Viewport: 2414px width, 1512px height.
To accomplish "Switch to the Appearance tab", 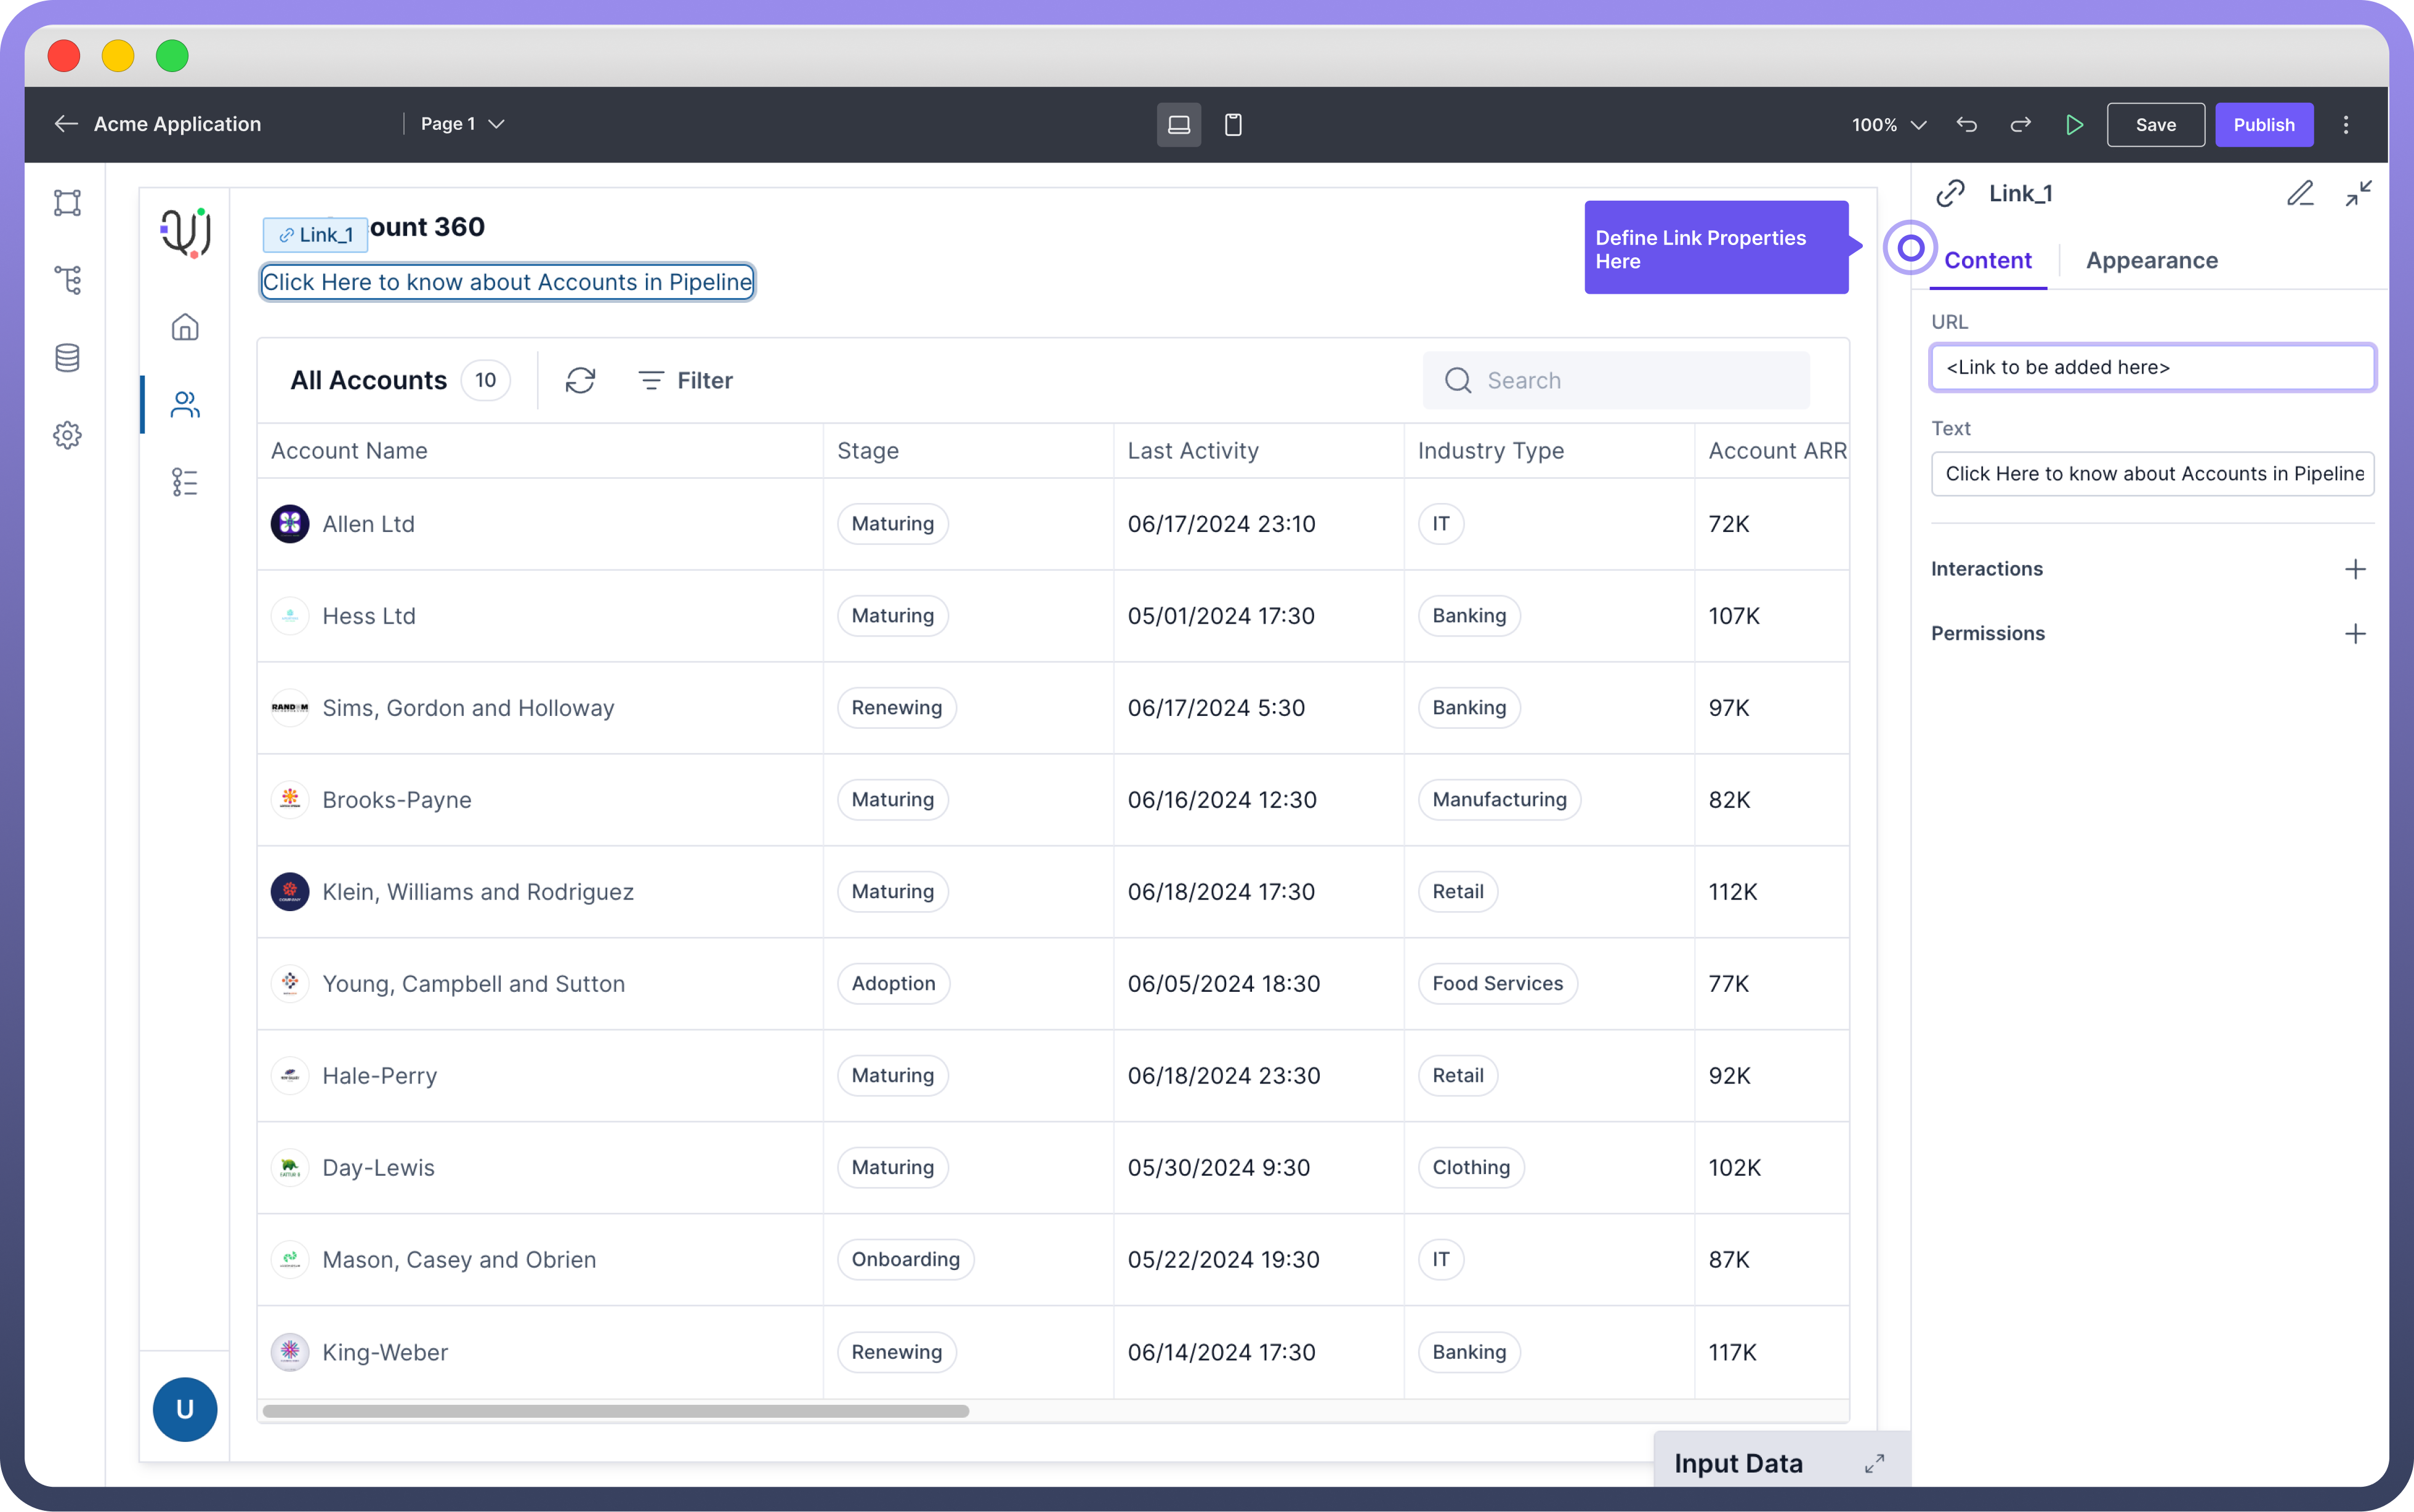I will coord(2151,260).
